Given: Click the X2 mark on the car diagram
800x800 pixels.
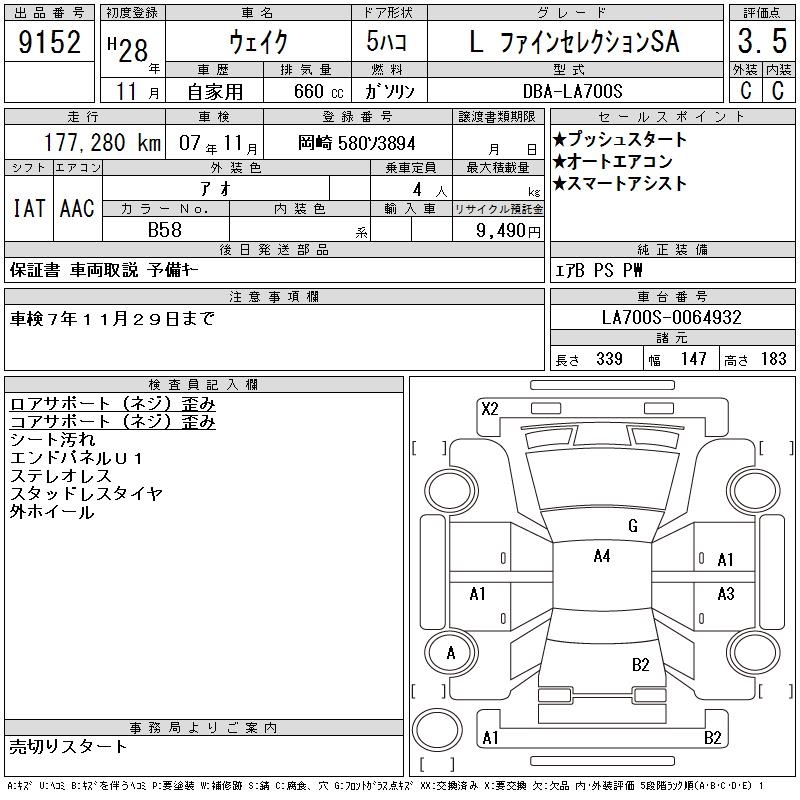Looking at the screenshot, I should [489, 408].
